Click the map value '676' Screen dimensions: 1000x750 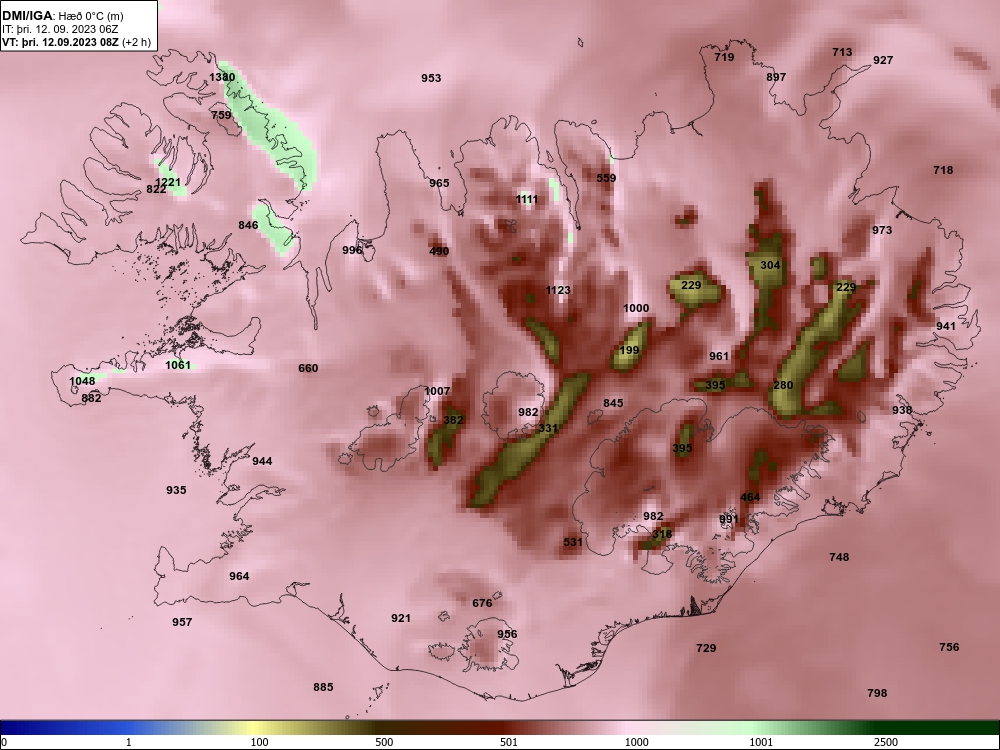point(482,603)
